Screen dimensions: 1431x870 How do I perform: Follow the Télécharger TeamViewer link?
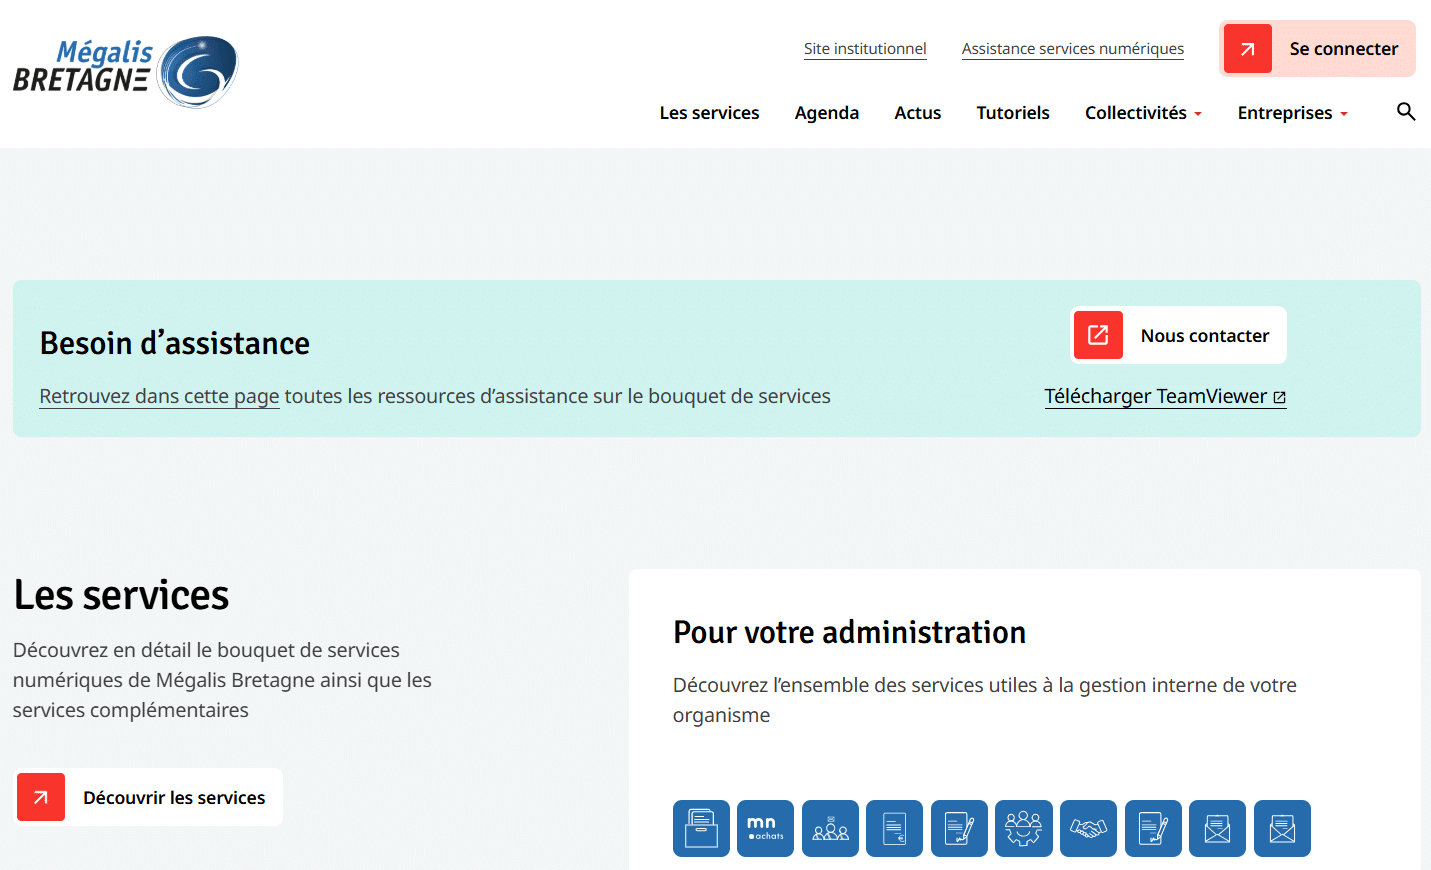(x=1165, y=396)
